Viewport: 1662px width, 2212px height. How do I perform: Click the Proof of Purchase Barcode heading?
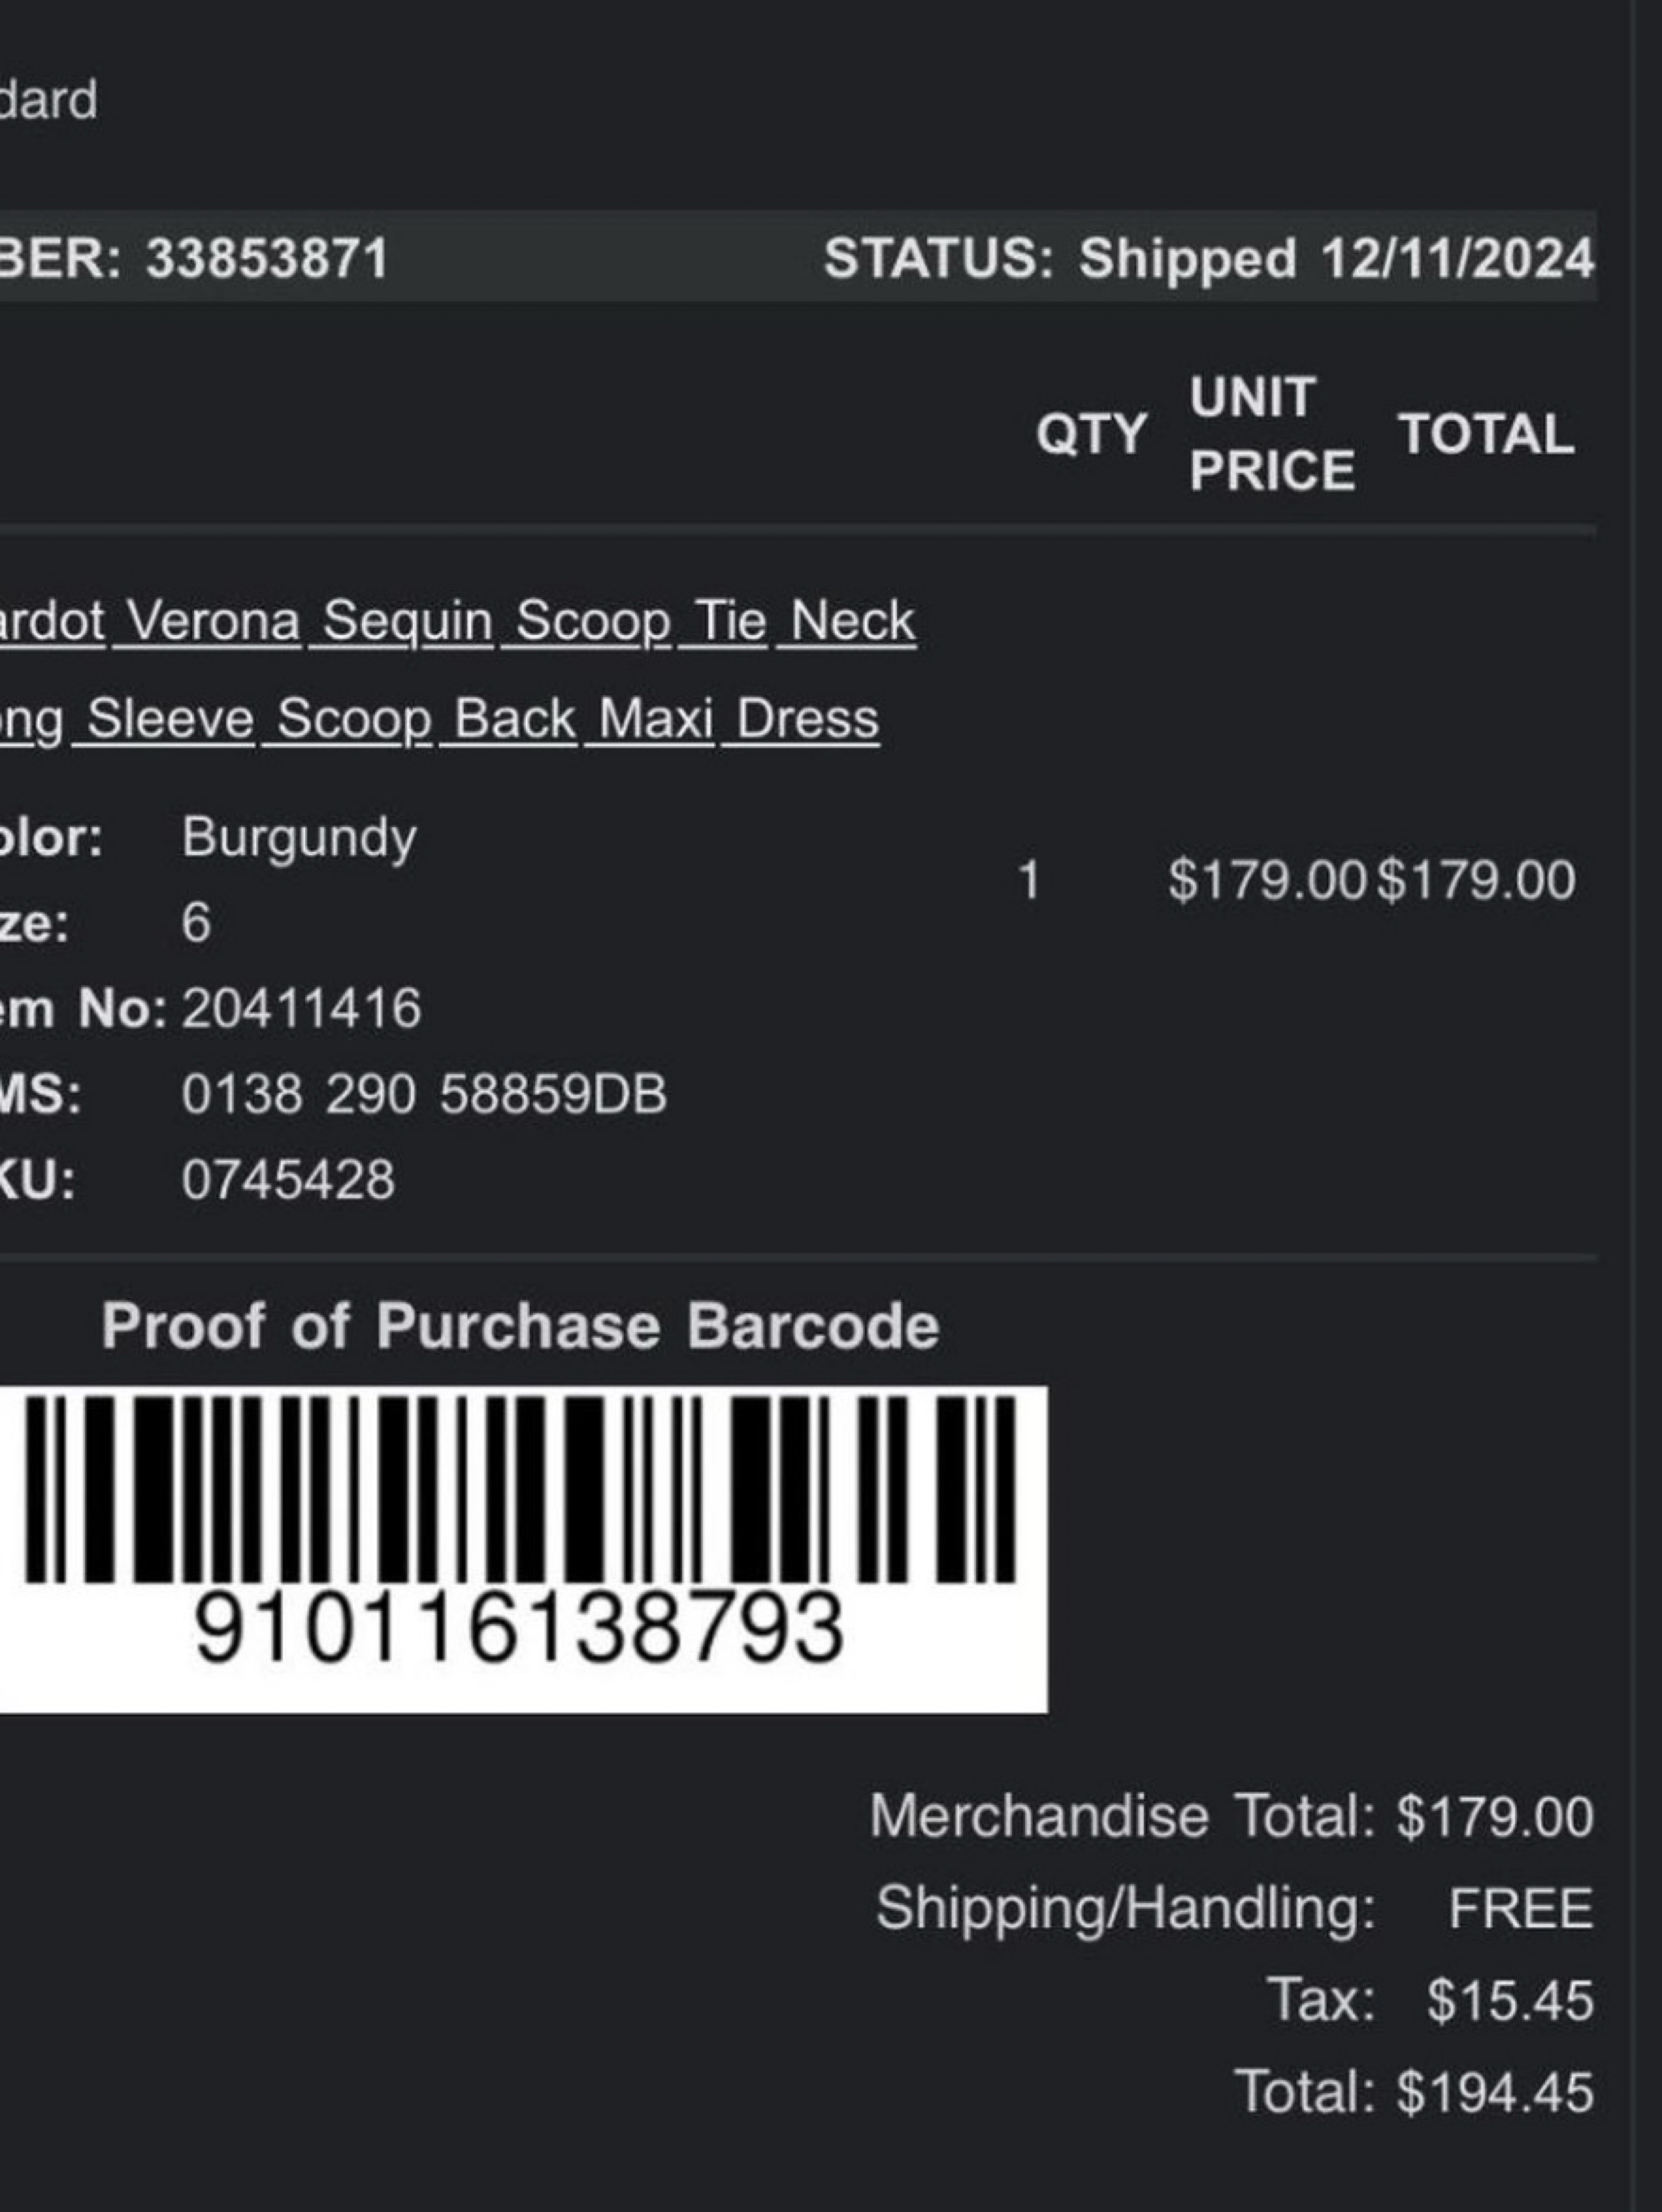520,1327
